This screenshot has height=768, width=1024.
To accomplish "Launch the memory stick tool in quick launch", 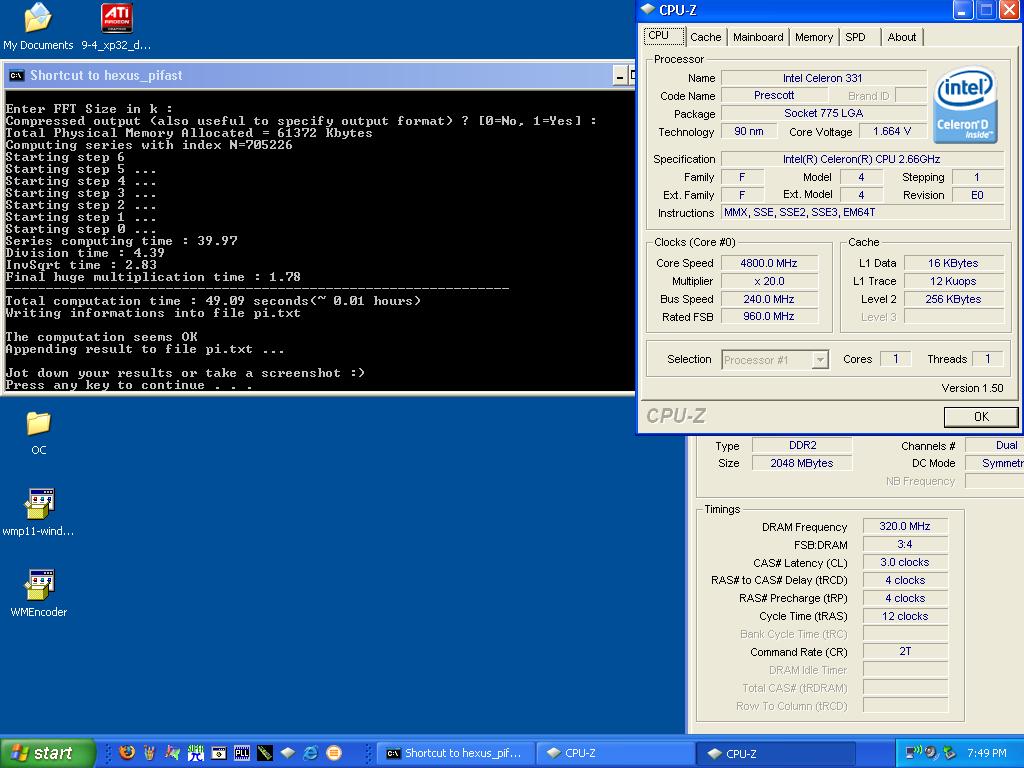I will (264, 752).
